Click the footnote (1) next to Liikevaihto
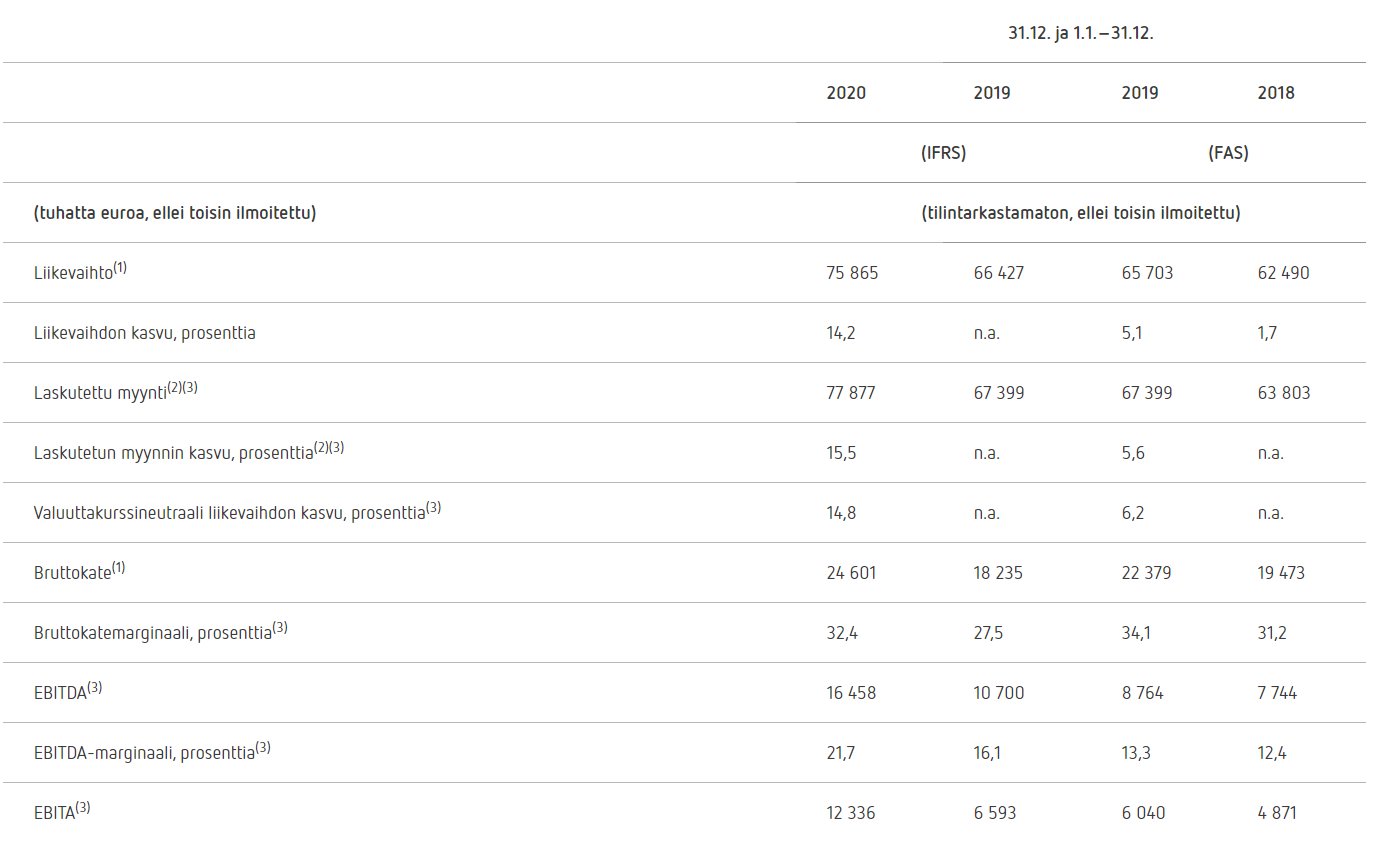The width and height of the screenshot is (1399, 841). [x=120, y=268]
